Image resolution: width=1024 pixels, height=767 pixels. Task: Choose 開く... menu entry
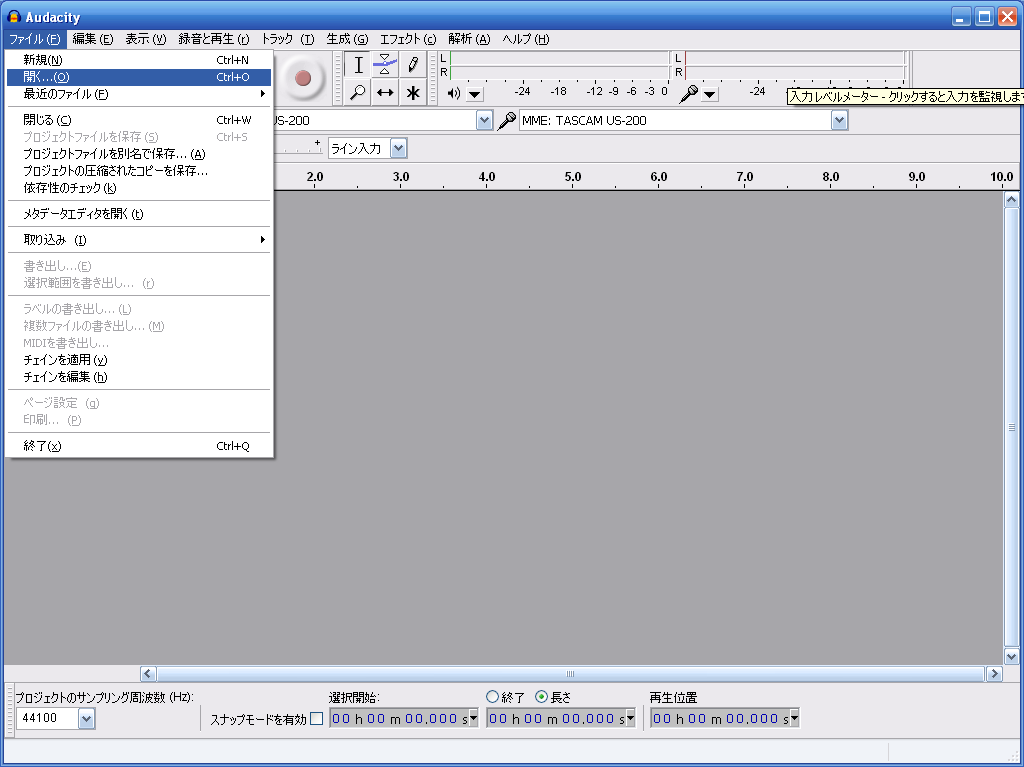click(x=138, y=77)
